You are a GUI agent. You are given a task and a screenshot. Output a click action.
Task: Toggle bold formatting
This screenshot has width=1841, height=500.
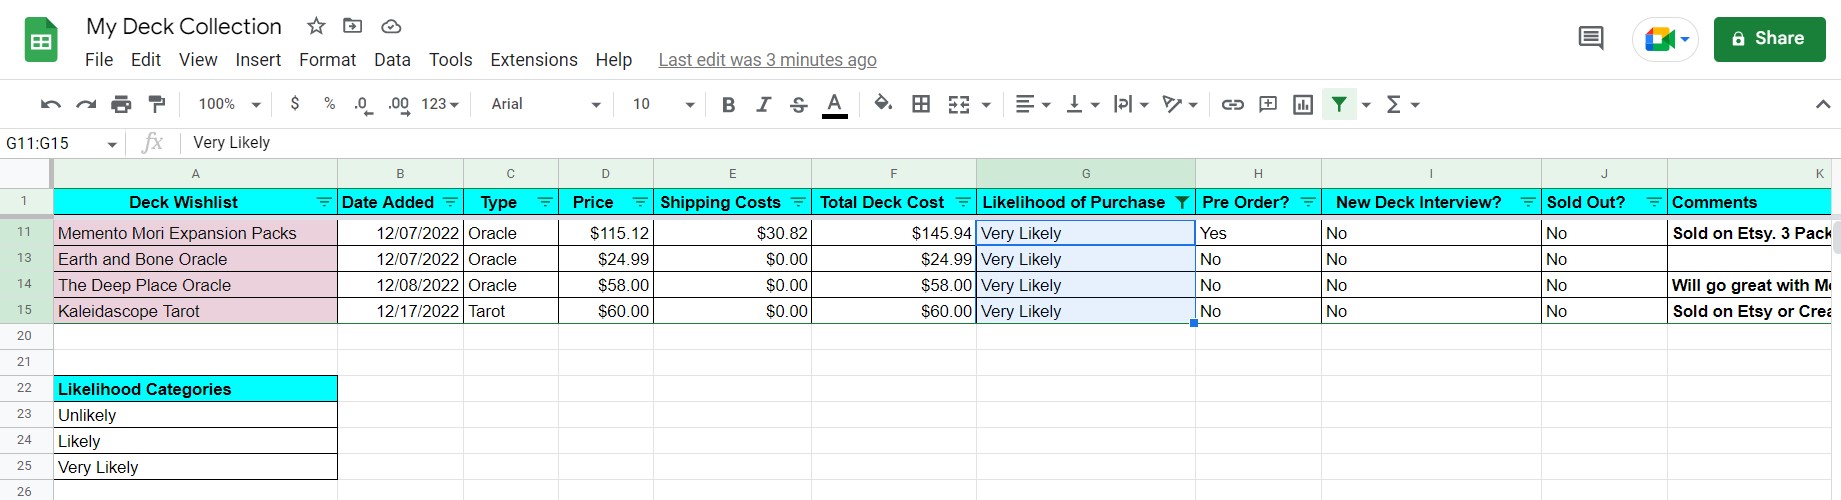pyautogui.click(x=728, y=104)
